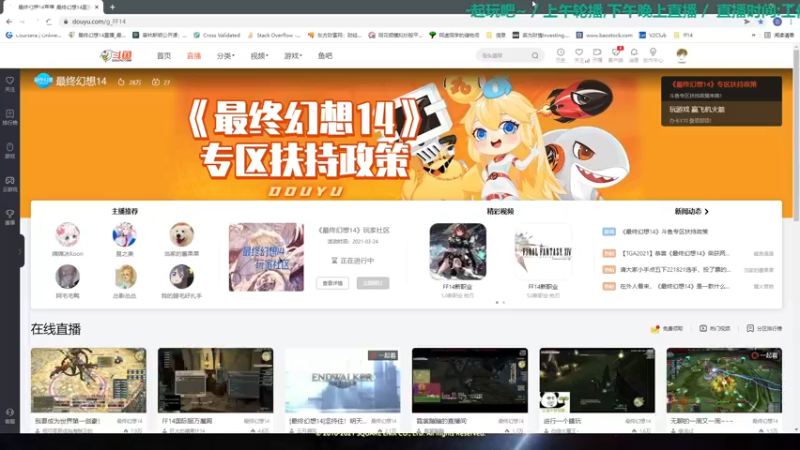The width and height of the screenshot is (800, 450).
Task: Open the V2Club bookmark
Action: pos(653,35)
